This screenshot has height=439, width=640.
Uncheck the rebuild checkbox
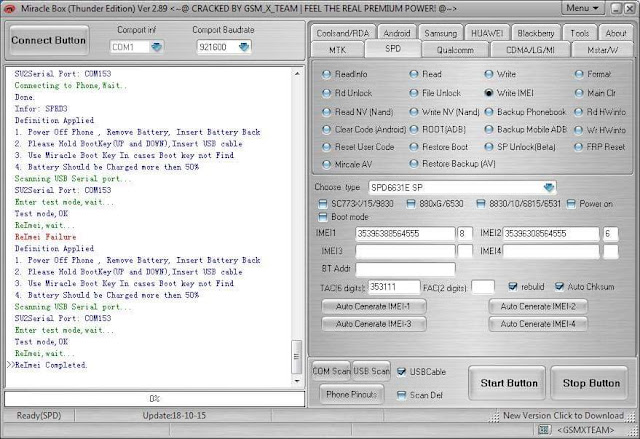(x=513, y=287)
